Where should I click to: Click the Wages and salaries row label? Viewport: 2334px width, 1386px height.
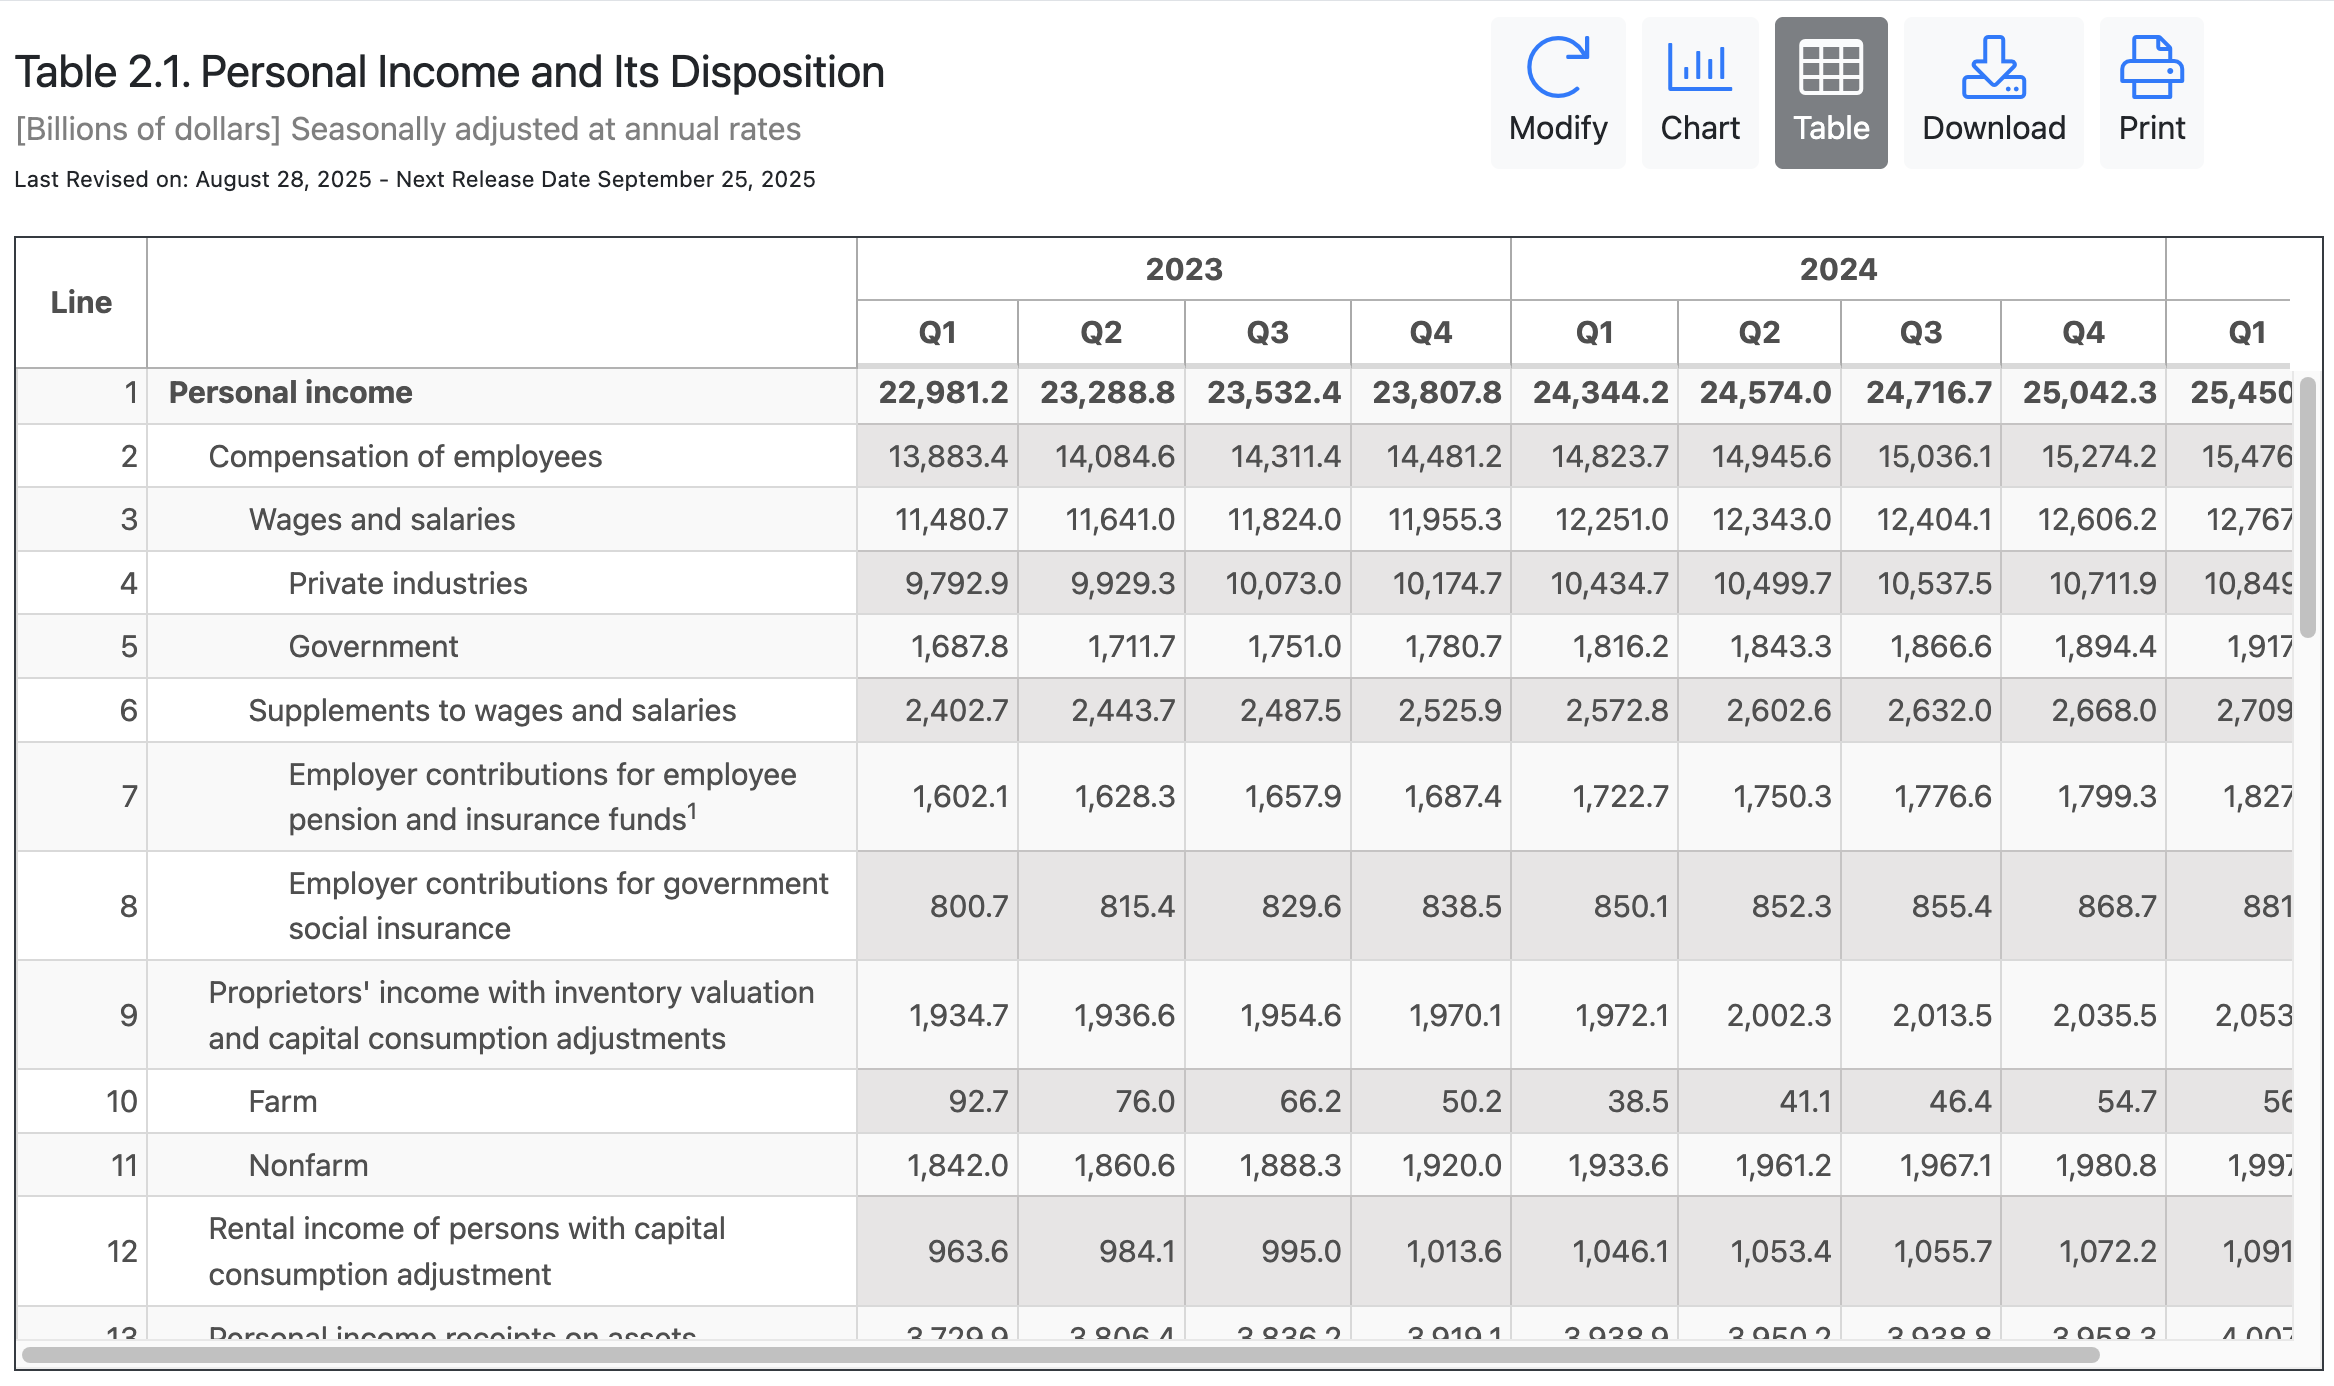[381, 519]
